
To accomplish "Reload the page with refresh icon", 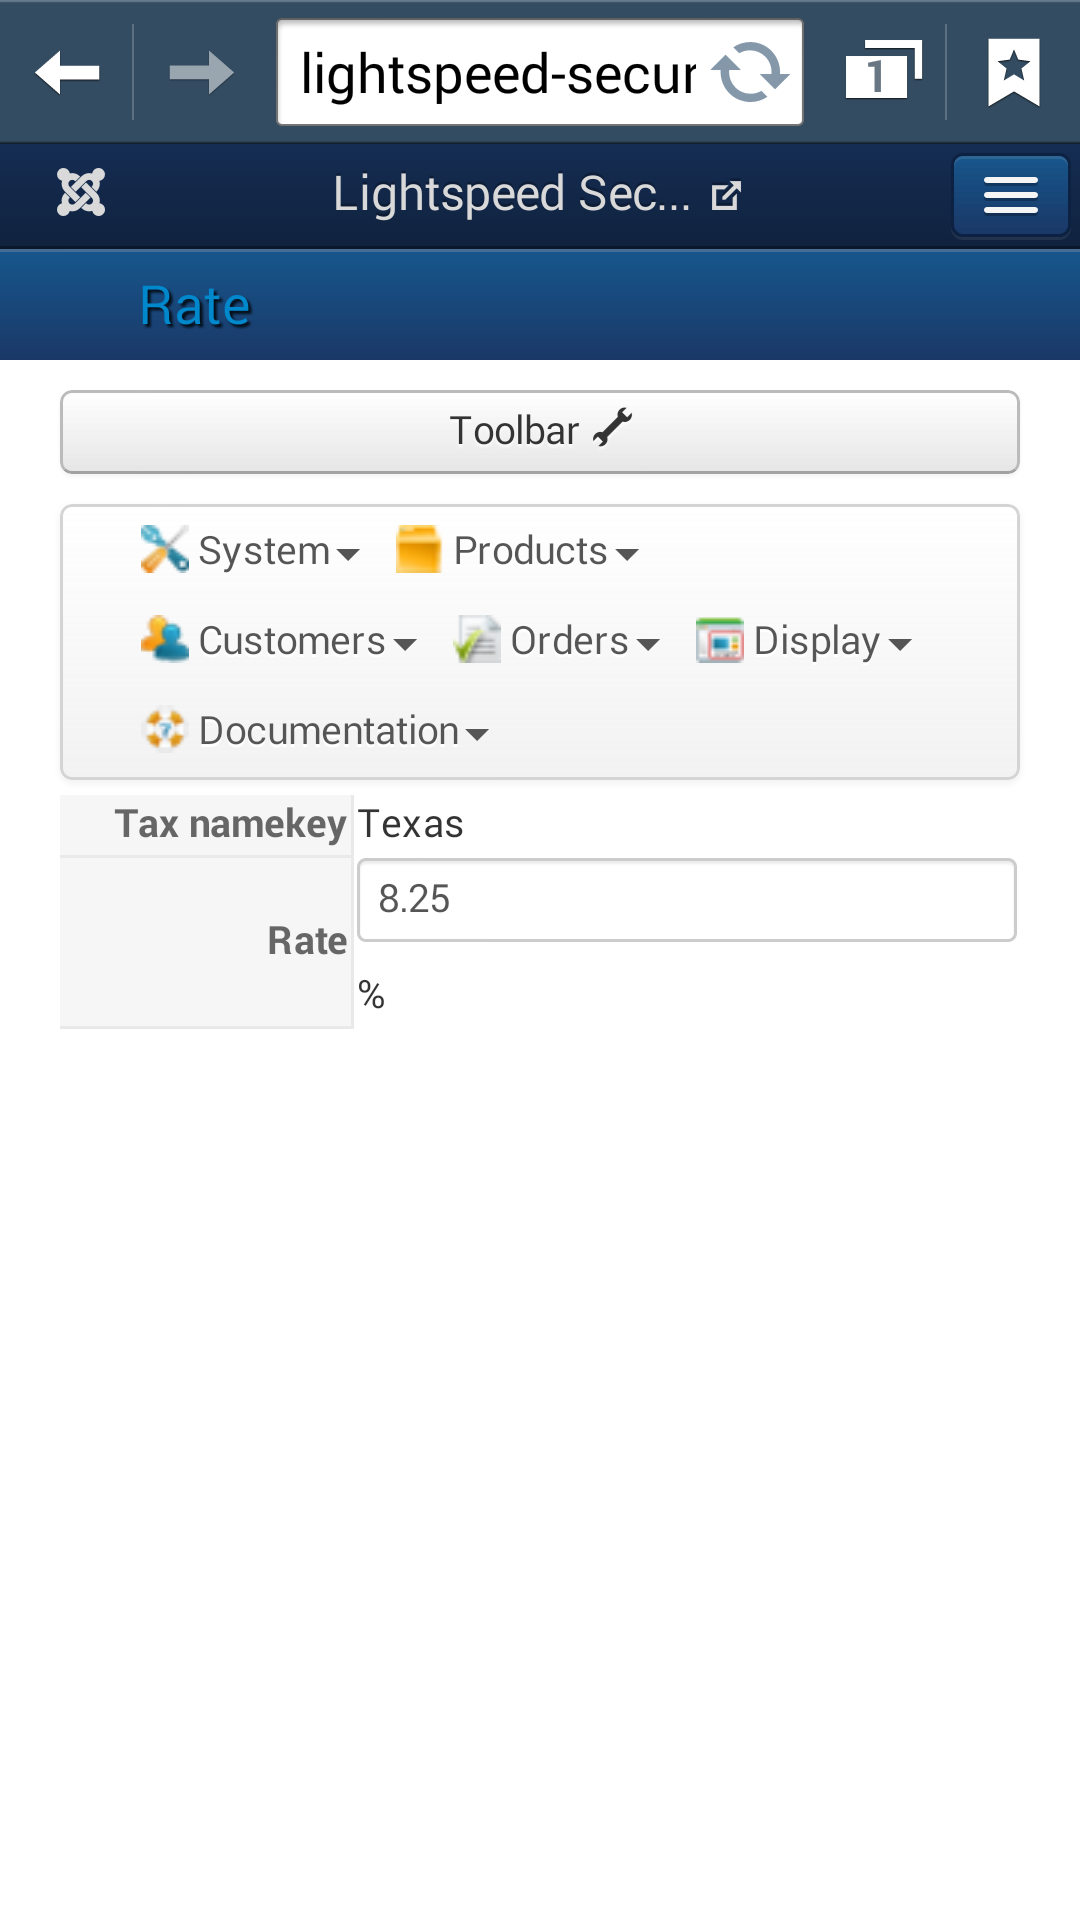I will pyautogui.click(x=750, y=73).
